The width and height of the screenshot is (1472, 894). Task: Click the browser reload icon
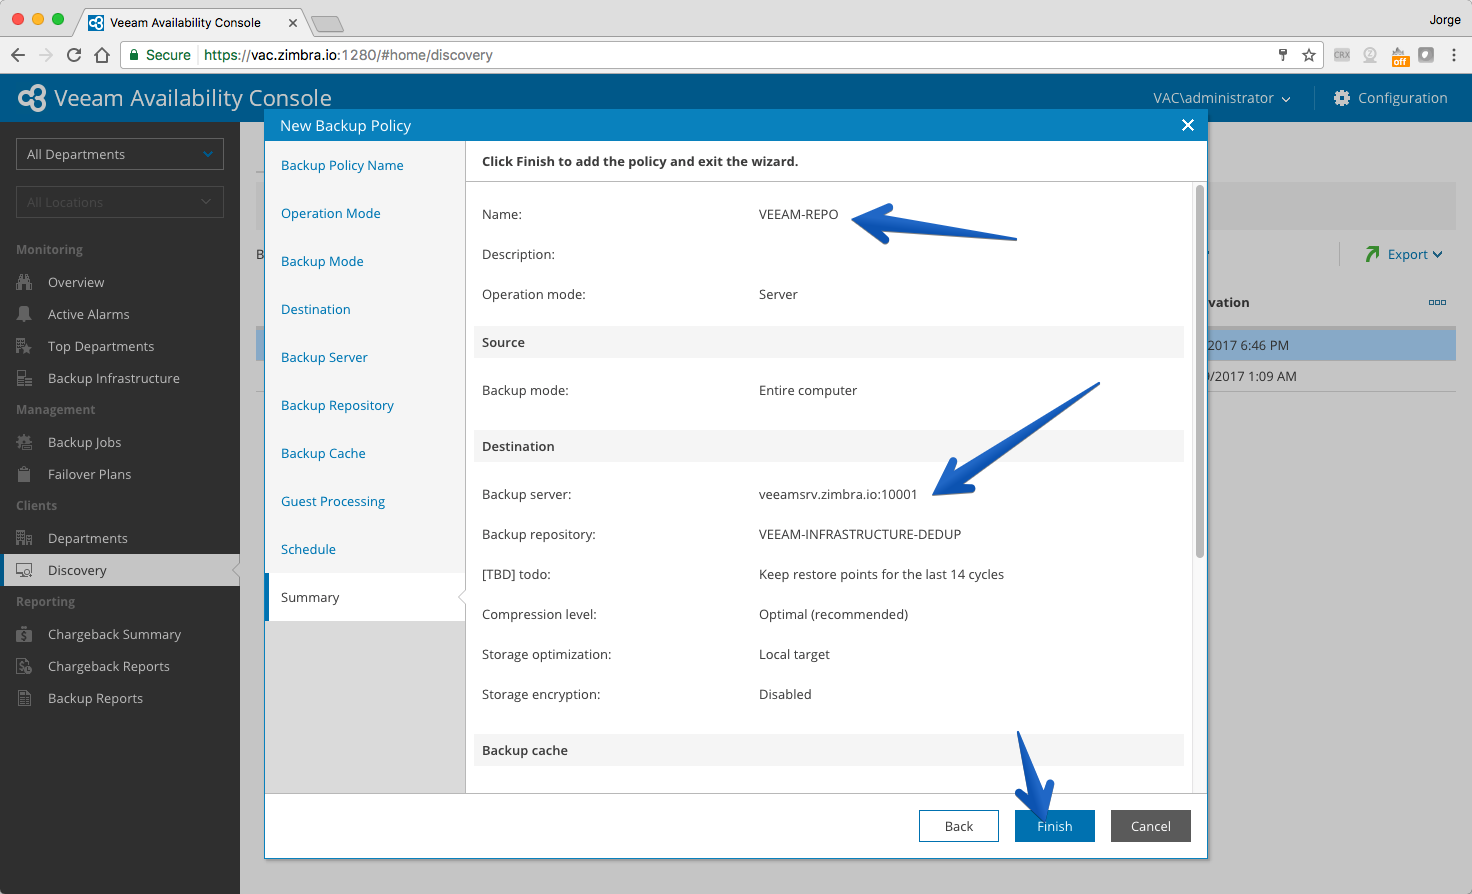coord(73,55)
